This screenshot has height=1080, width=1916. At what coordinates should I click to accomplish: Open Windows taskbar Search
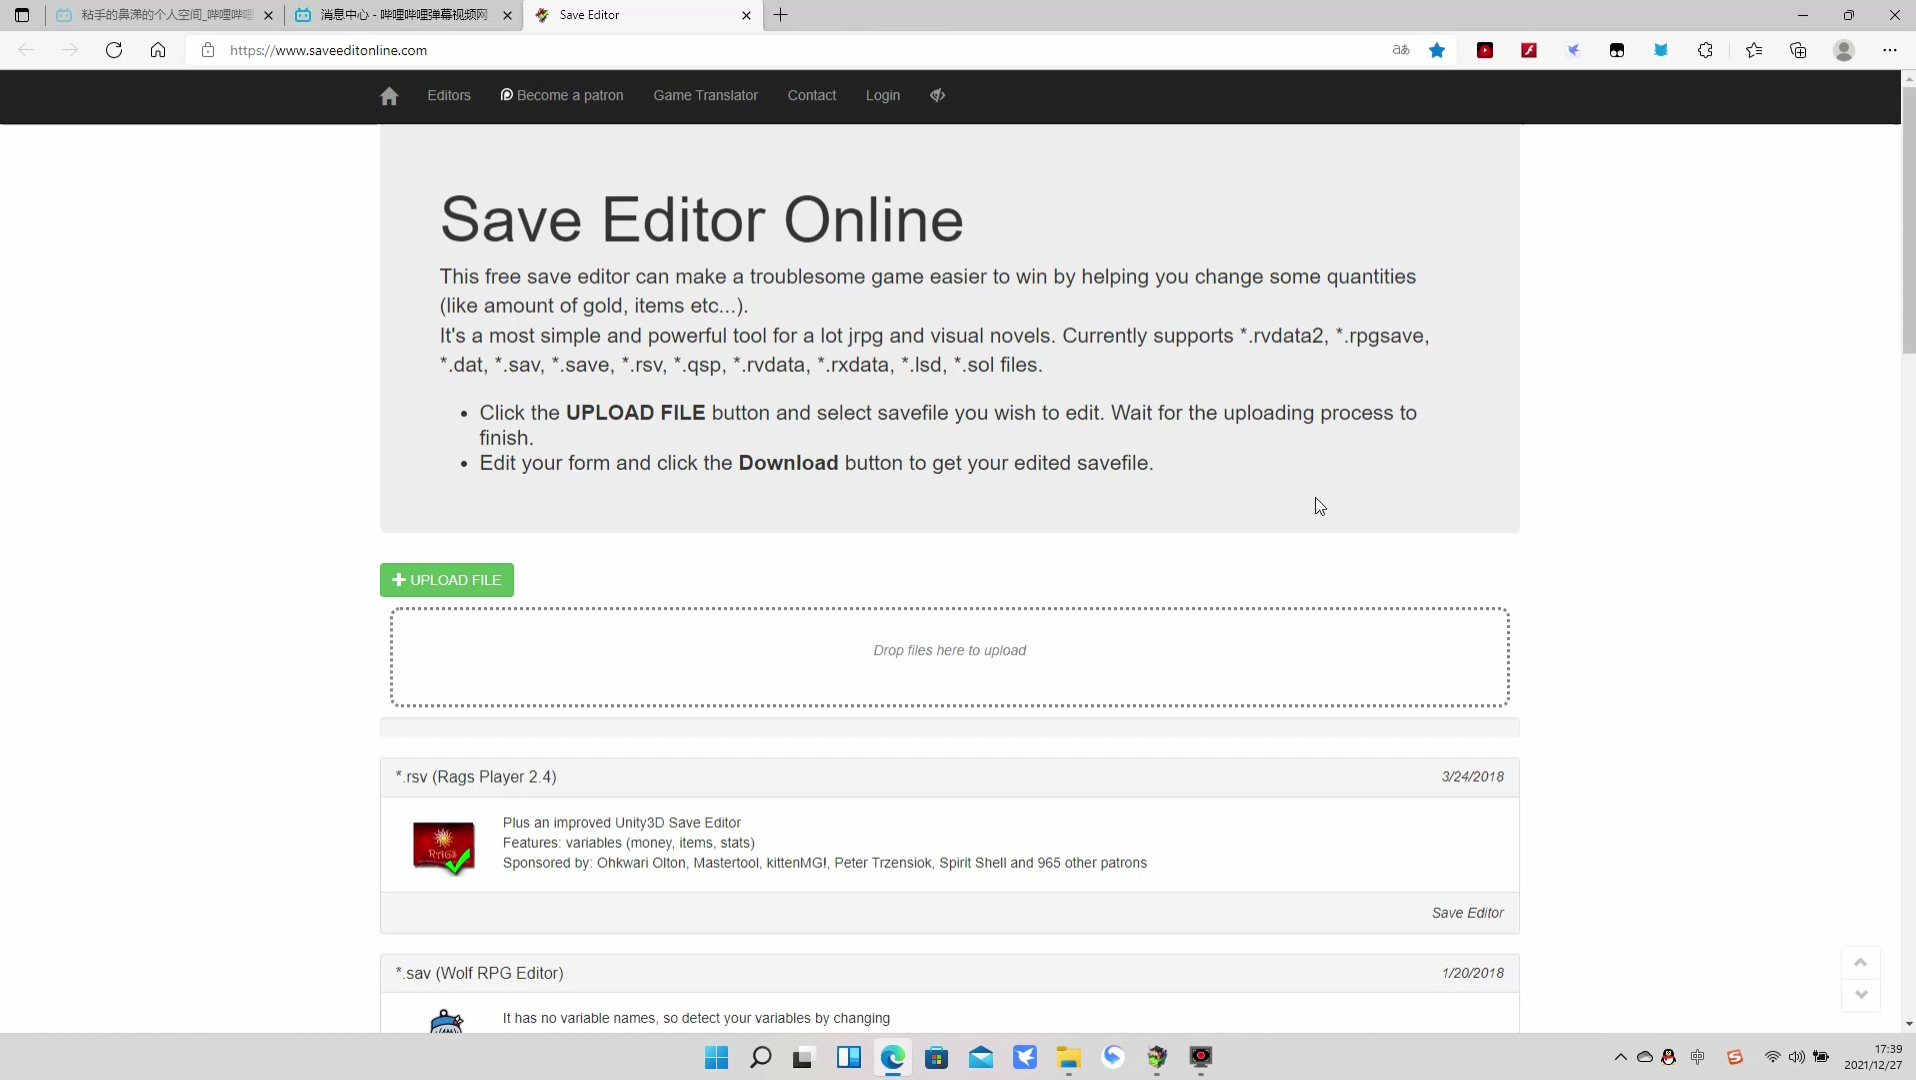tap(761, 1057)
